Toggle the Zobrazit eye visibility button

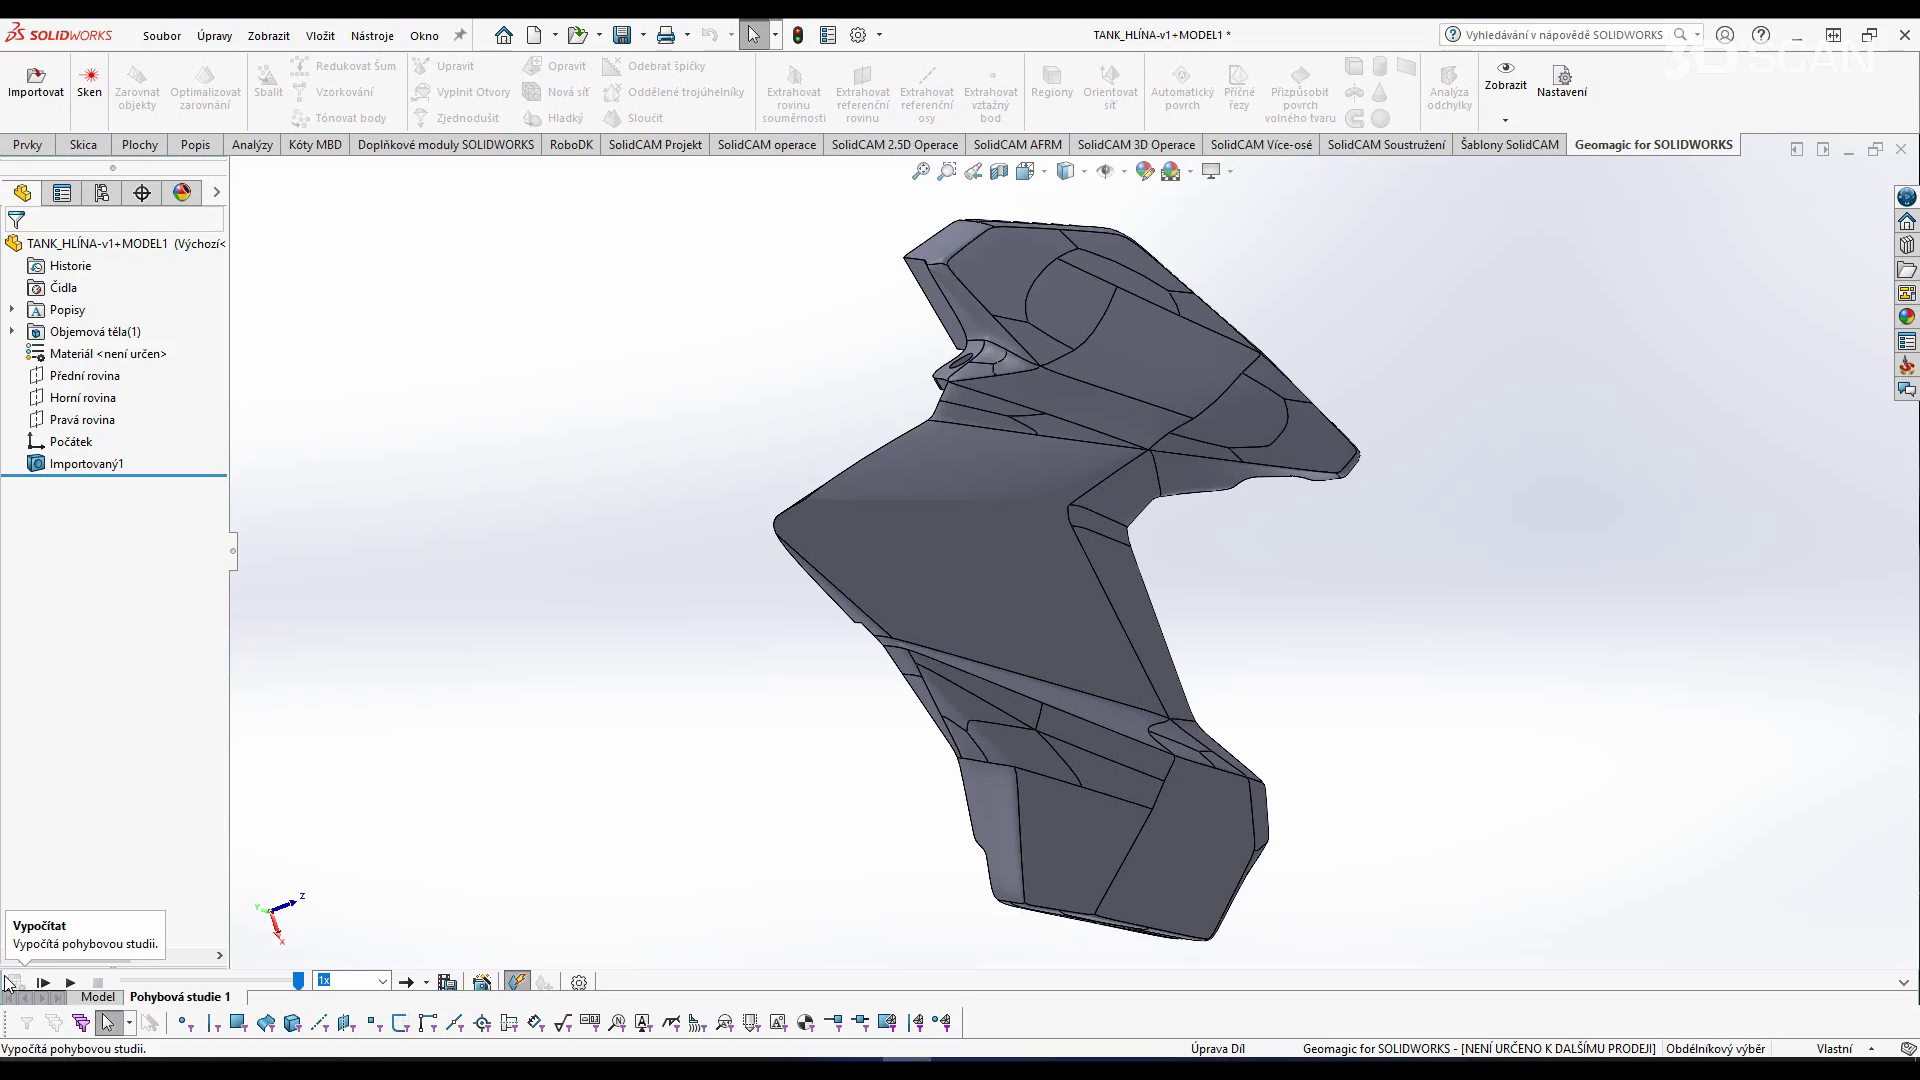(x=1505, y=68)
